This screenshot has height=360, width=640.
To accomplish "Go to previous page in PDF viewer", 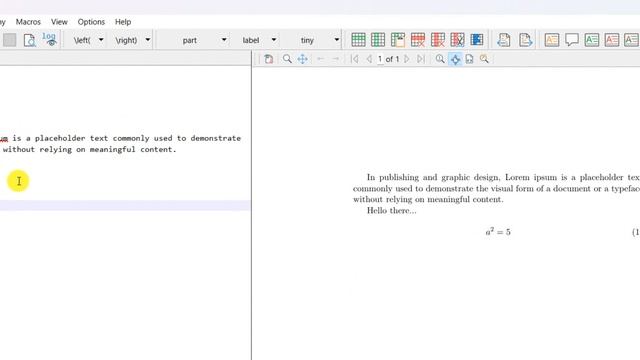I will [369, 59].
